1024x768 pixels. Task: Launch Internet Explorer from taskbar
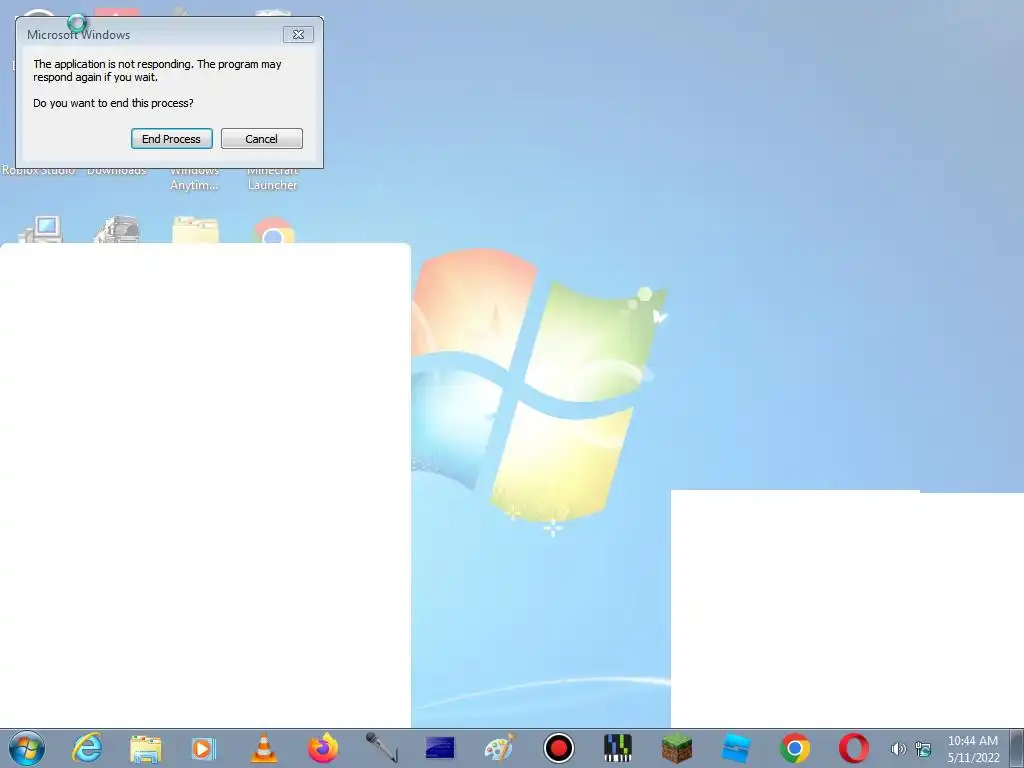coord(87,748)
